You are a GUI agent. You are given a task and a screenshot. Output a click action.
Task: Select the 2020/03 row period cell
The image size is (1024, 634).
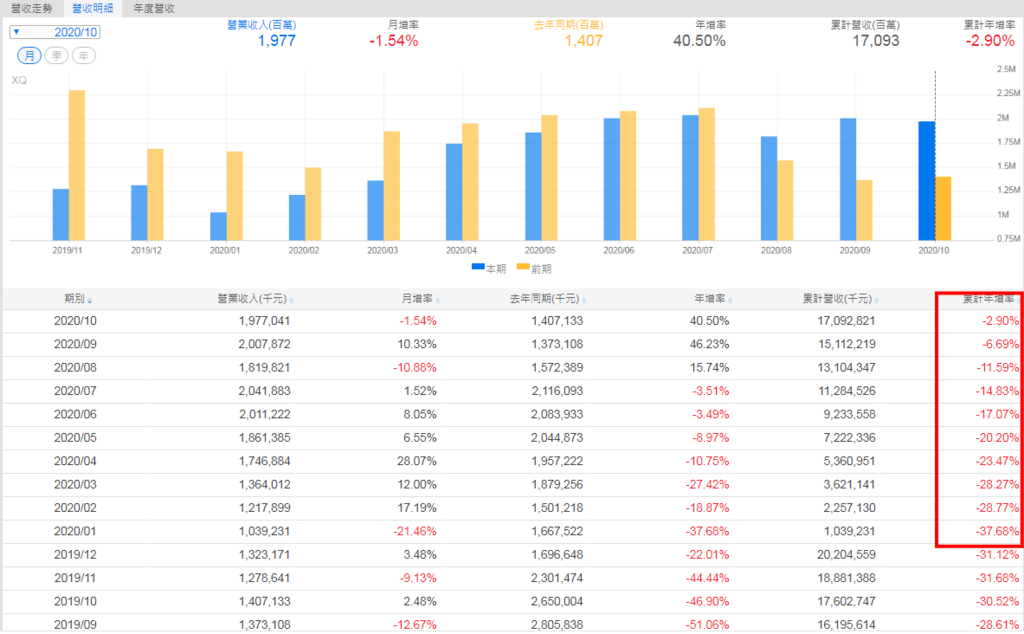[75, 484]
